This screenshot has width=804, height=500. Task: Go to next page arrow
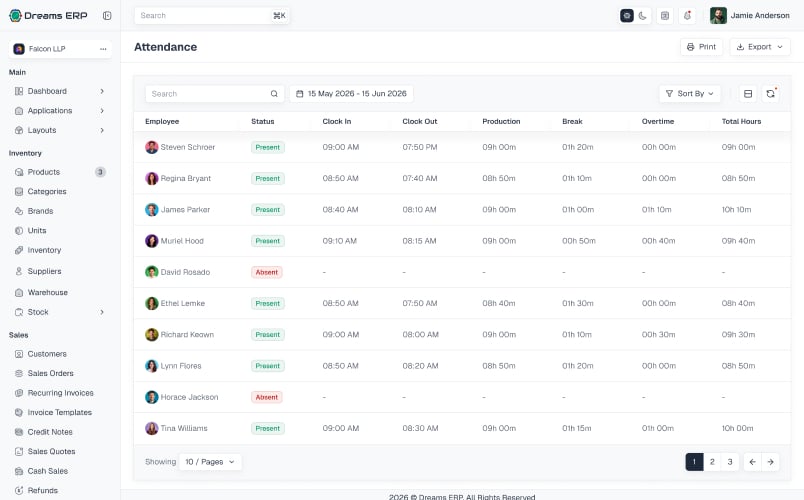(770, 462)
